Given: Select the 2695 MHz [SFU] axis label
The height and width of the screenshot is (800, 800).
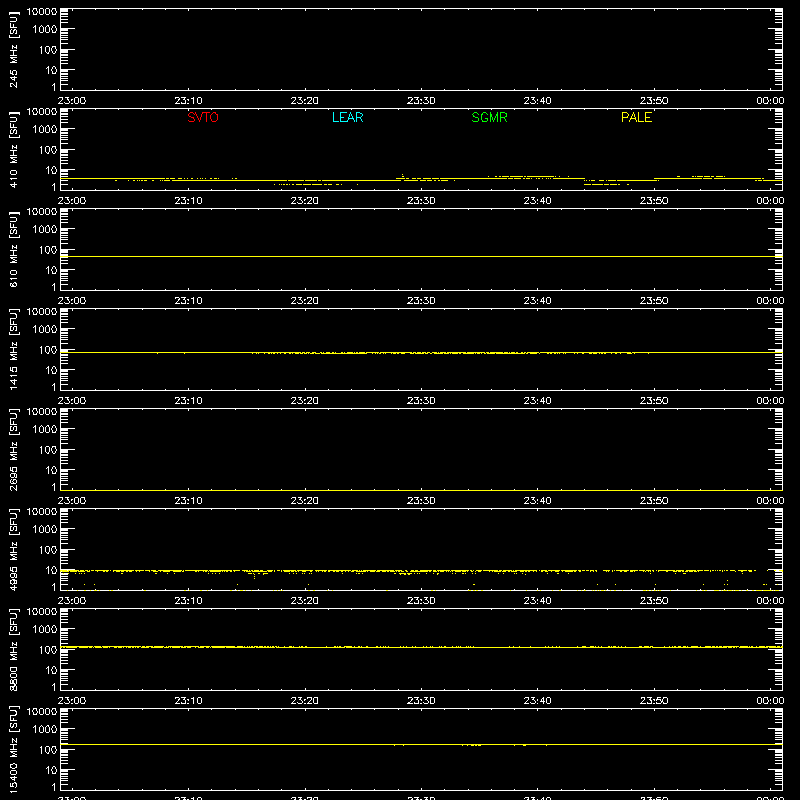Looking at the screenshot, I should [13, 449].
